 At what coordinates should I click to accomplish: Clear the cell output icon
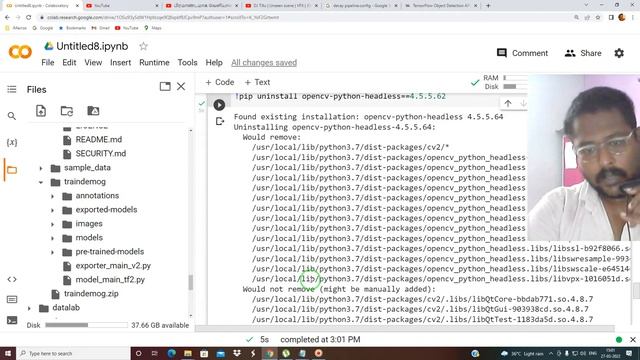click(220, 121)
